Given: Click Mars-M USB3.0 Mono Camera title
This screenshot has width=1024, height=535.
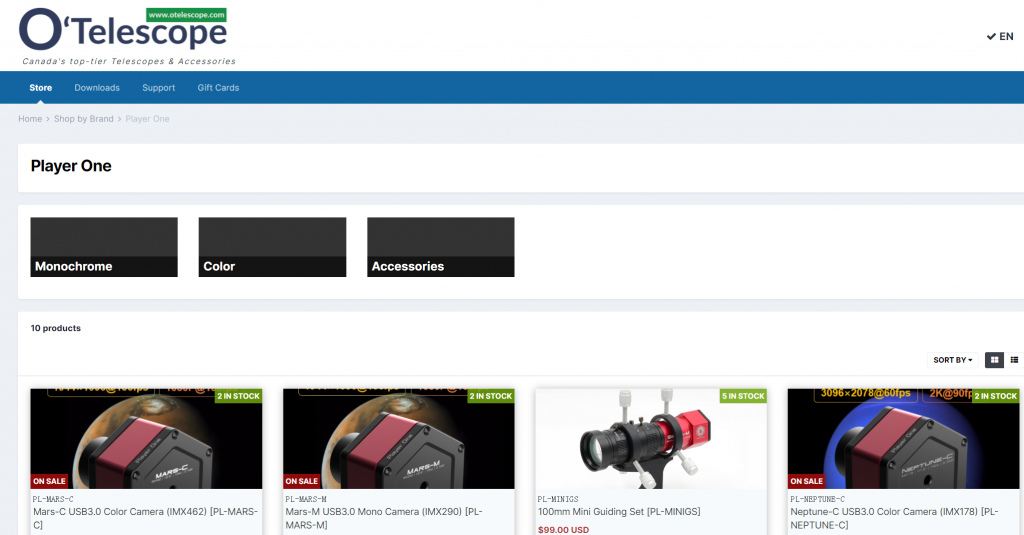Looking at the screenshot, I should point(384,518).
